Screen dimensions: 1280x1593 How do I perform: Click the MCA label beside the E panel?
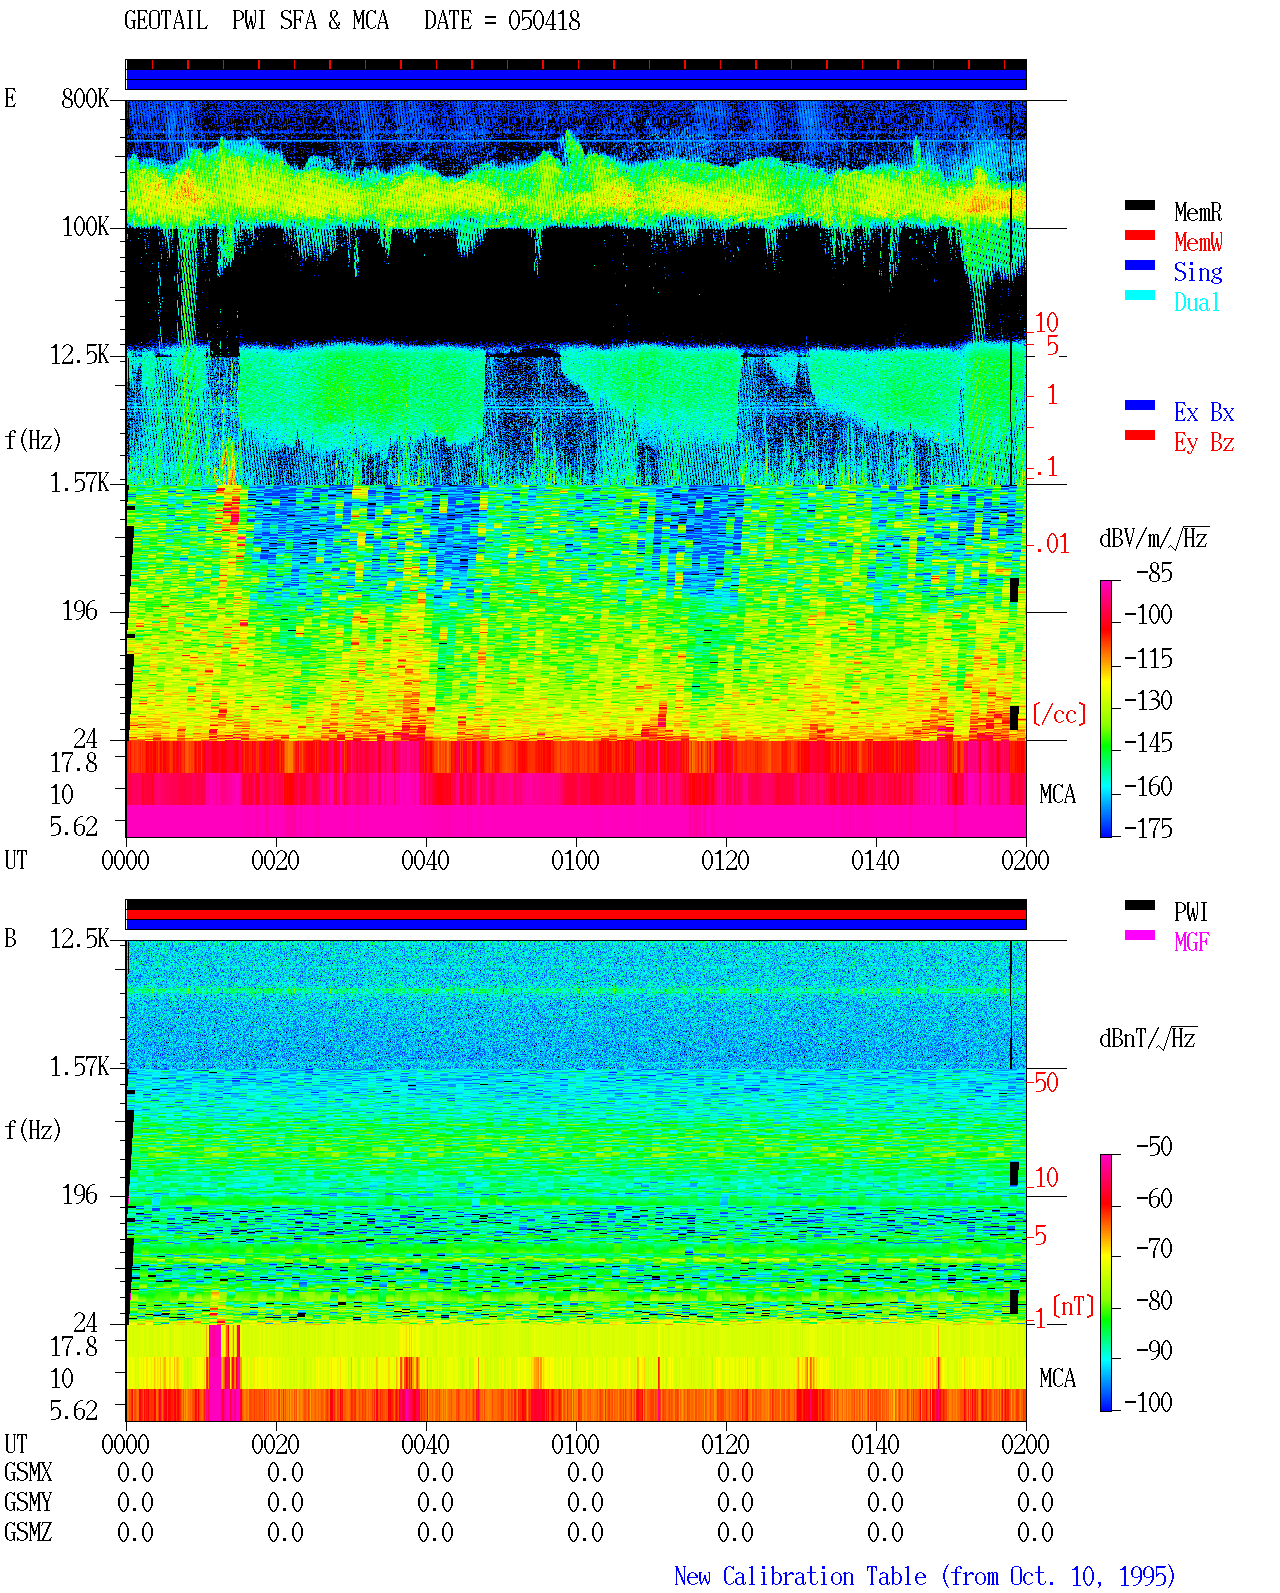1057,794
